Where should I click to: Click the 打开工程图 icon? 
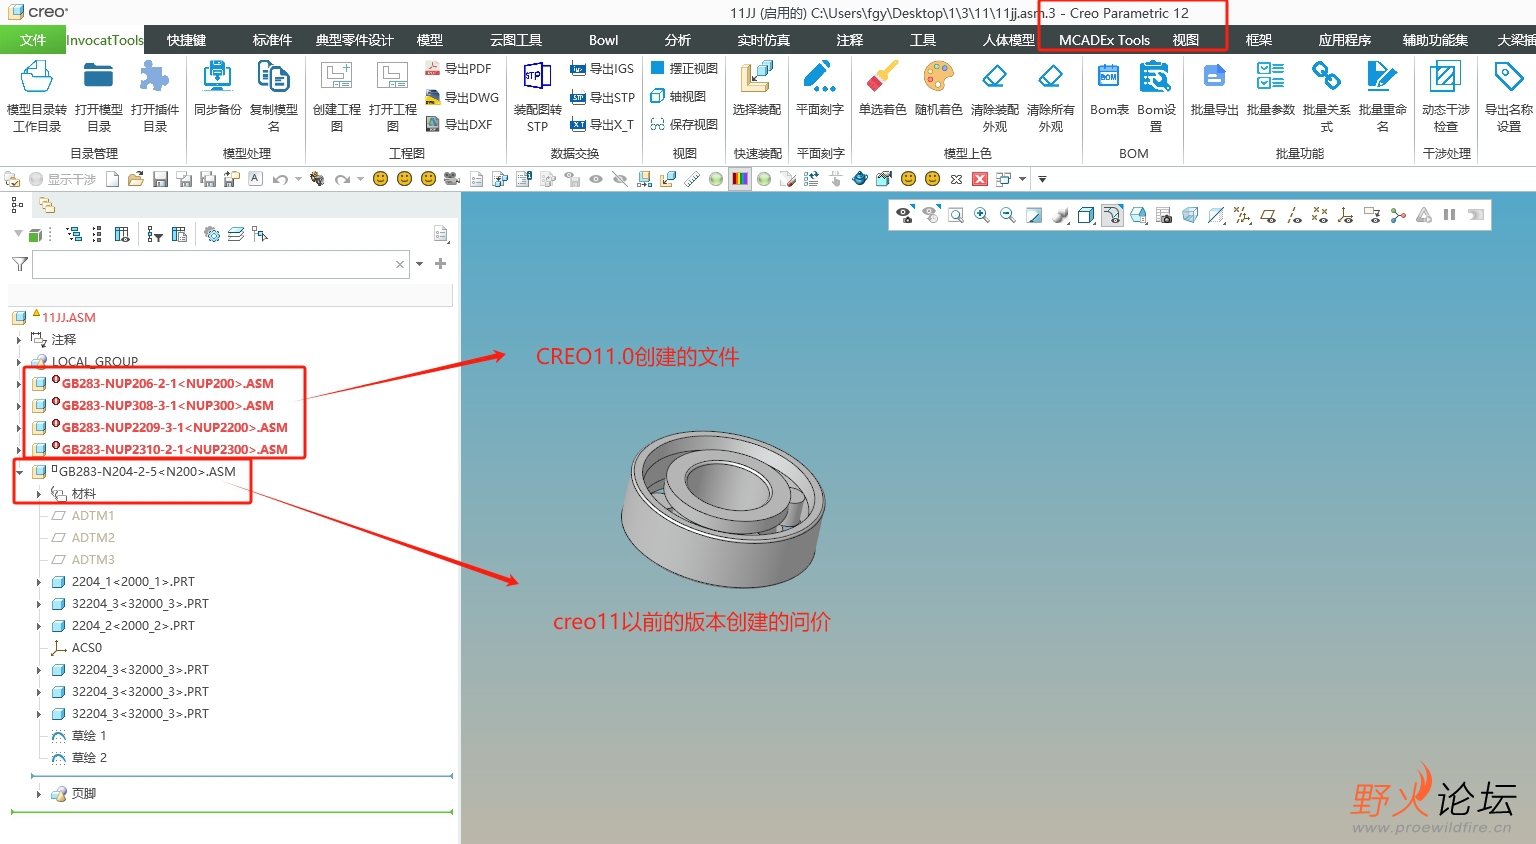point(392,77)
